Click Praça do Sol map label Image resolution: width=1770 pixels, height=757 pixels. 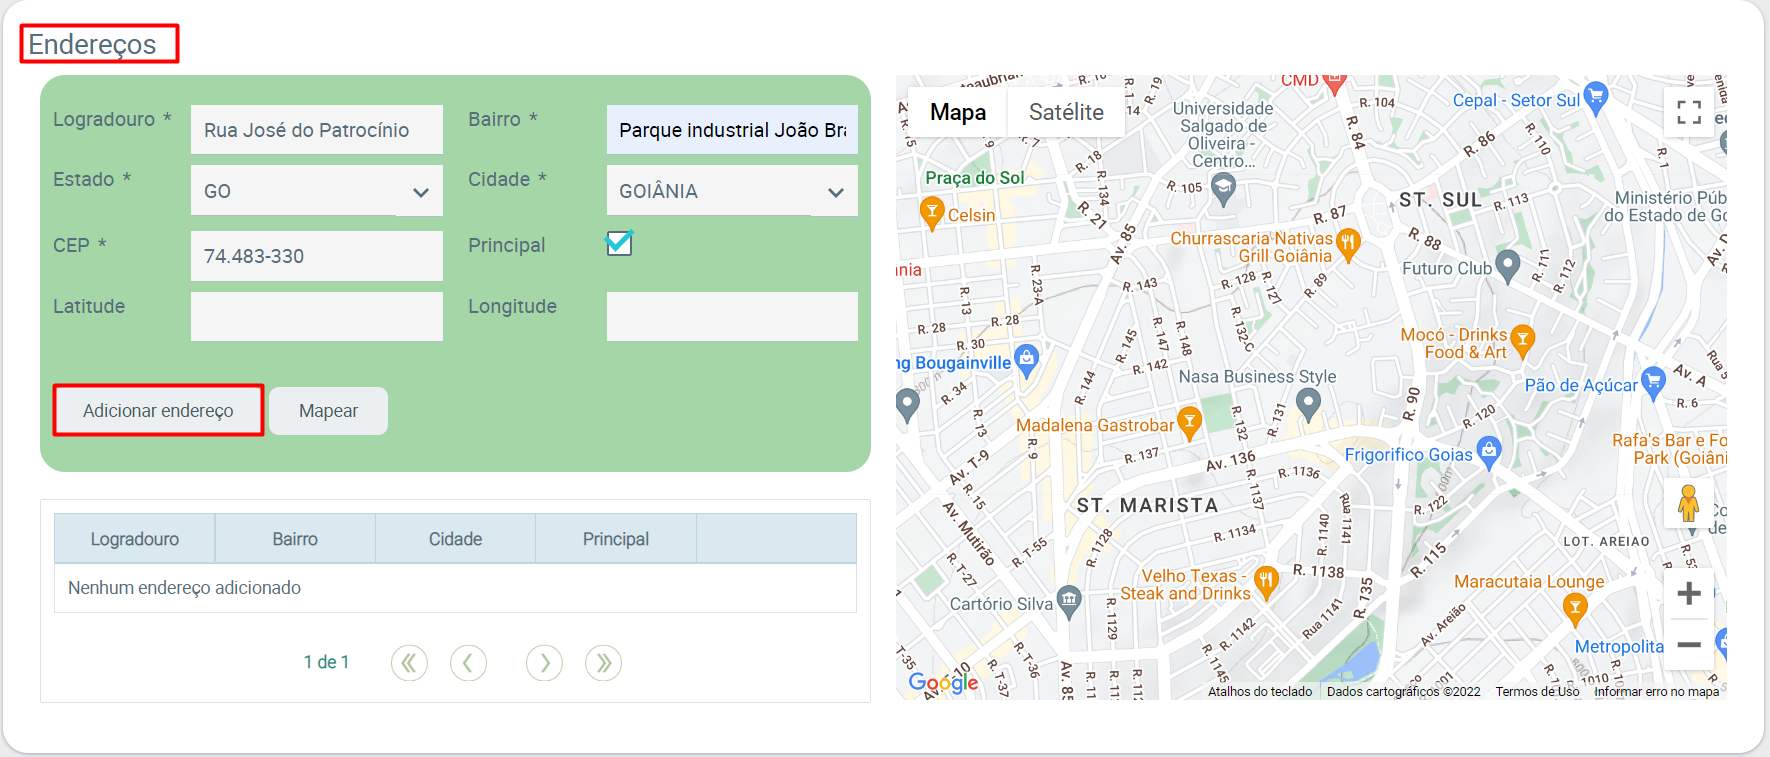975,178
